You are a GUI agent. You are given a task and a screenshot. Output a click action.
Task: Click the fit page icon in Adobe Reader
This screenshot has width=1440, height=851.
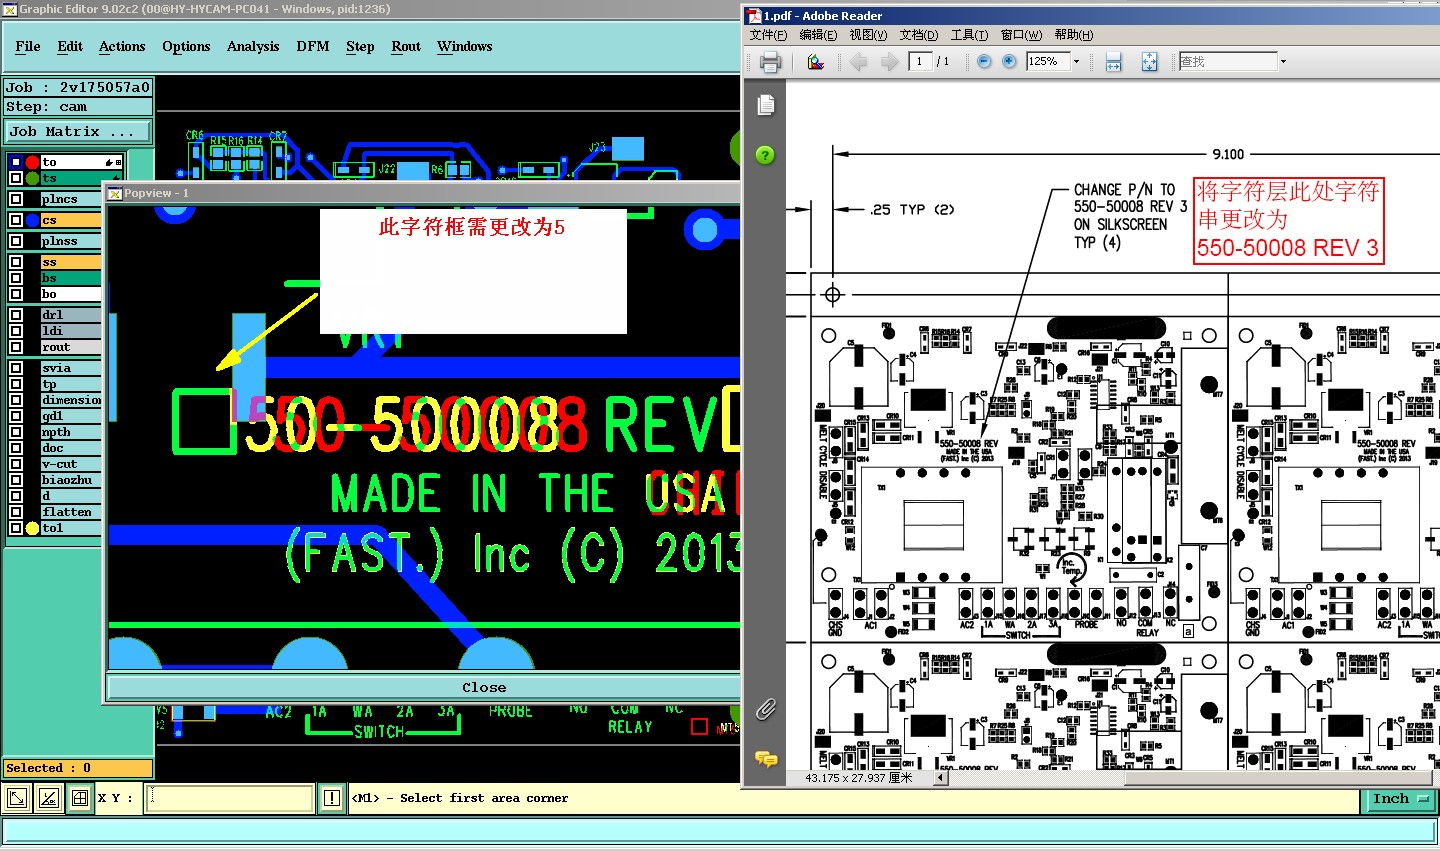click(1150, 62)
